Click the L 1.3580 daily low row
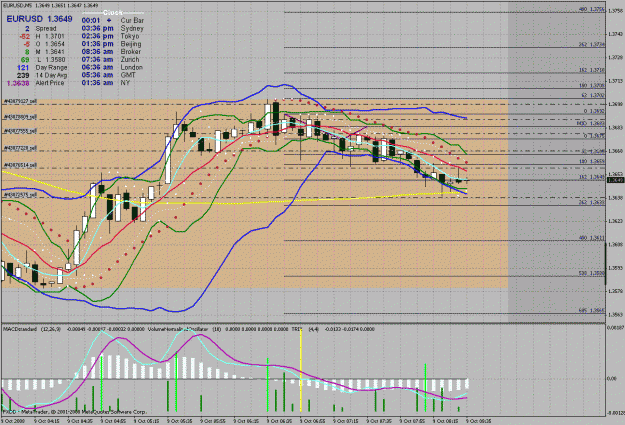The height and width of the screenshot is (425, 625). tap(43, 60)
